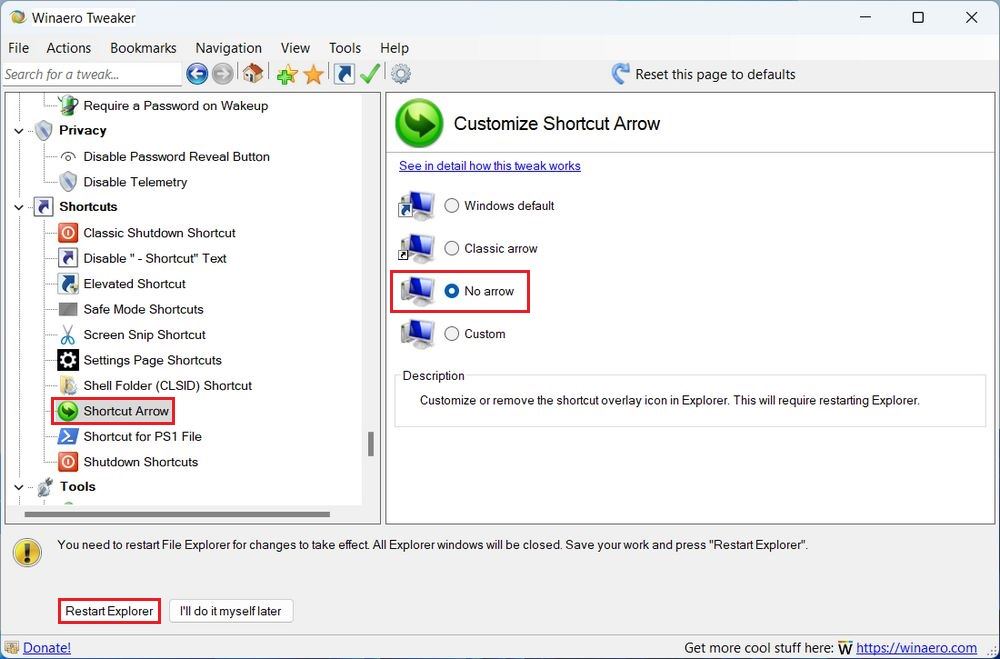Click the Winaero W logo icon
The height and width of the screenshot is (659, 1000).
[x=844, y=648]
